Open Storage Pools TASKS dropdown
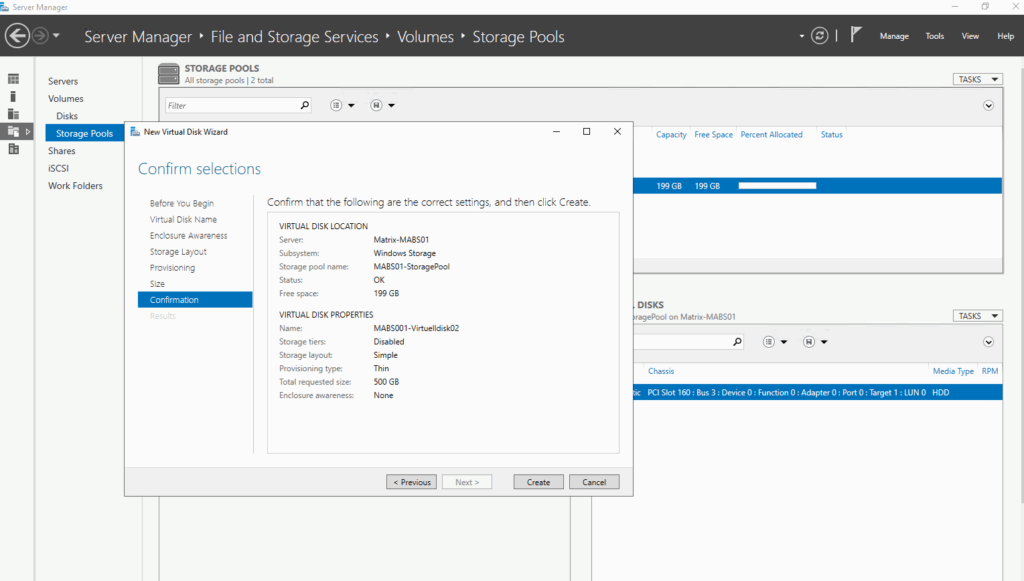 [x=978, y=79]
